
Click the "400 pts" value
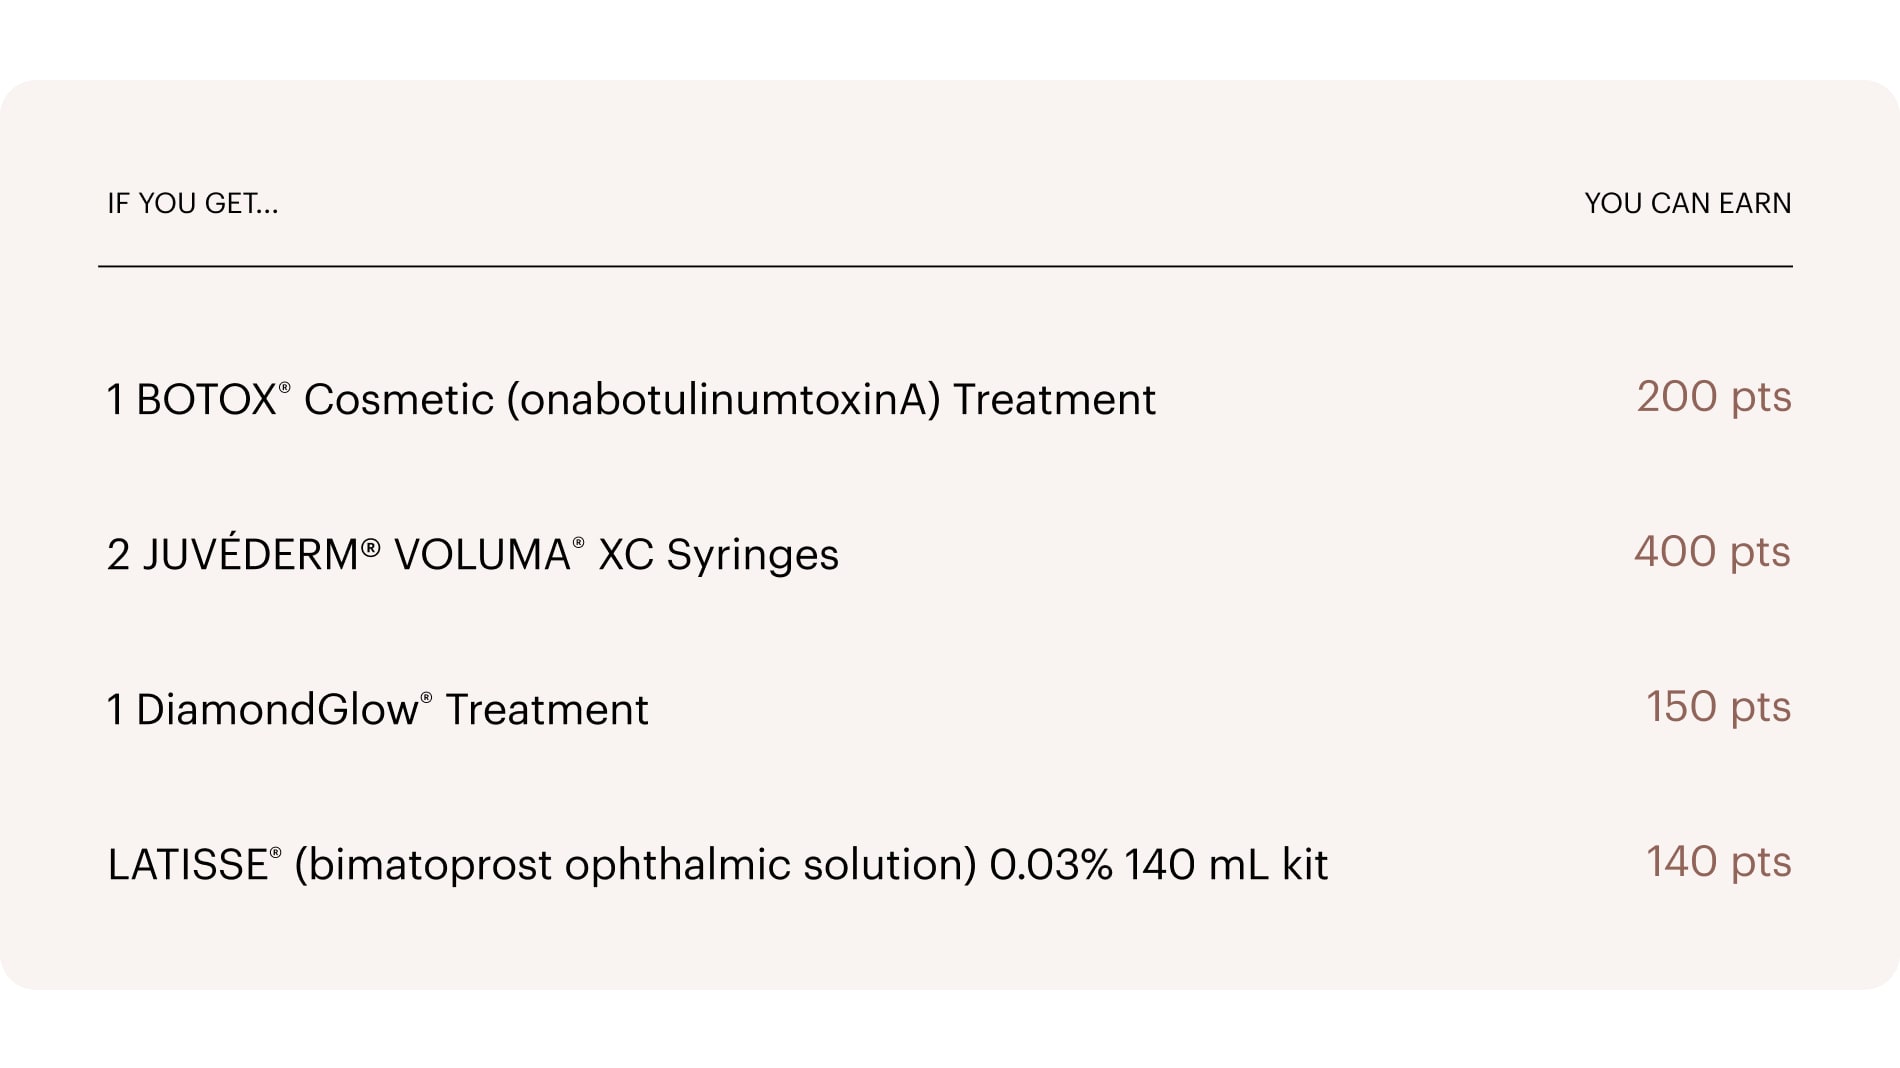[x=1711, y=552]
